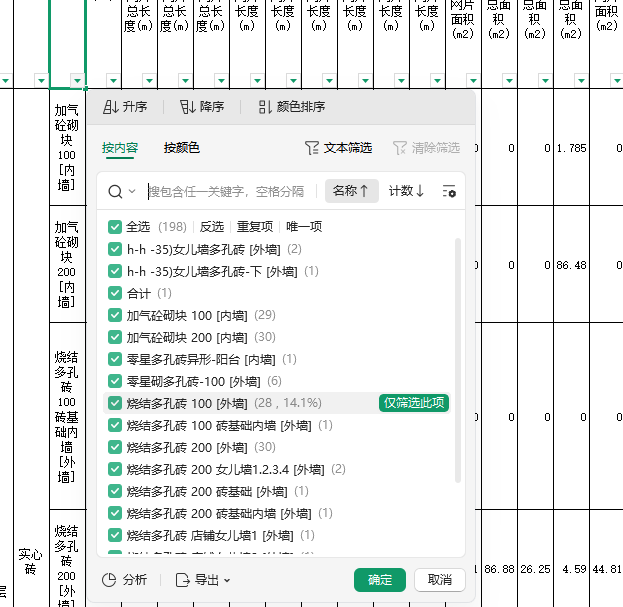Screen dimensions: 623x607
Task: Open 颜色排序 color sort option
Action: pyautogui.click(x=292, y=107)
